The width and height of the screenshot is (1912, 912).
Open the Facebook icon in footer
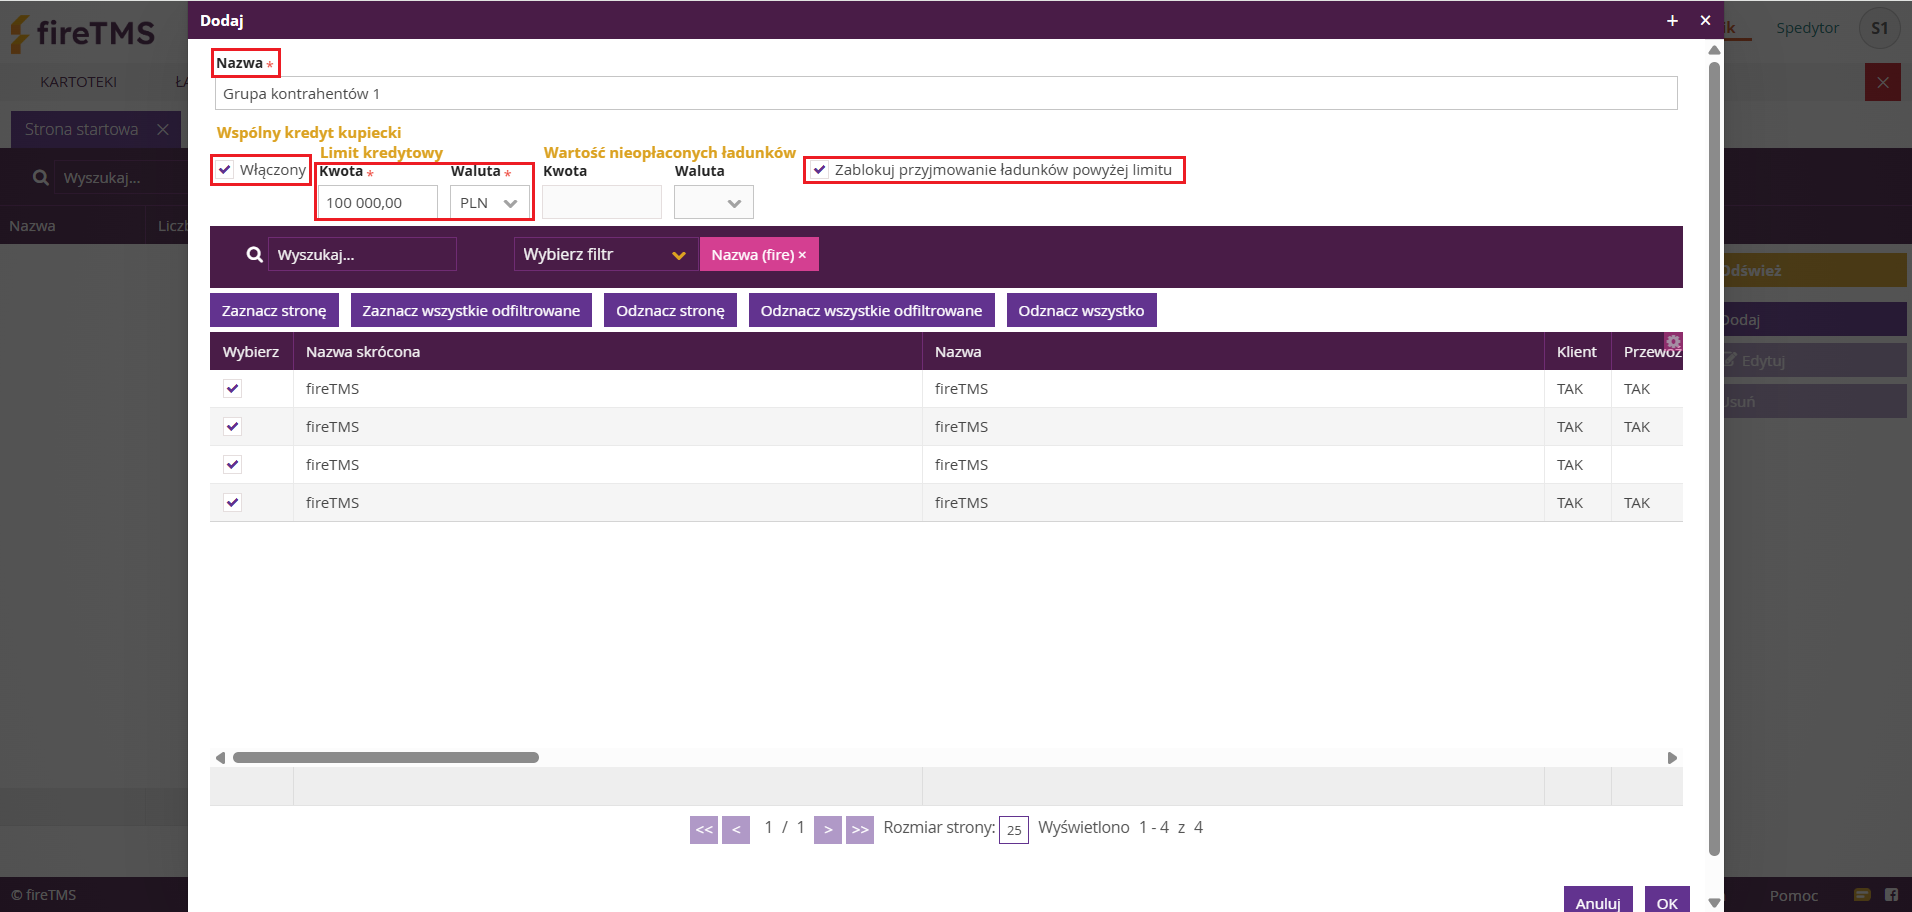coord(1891,895)
